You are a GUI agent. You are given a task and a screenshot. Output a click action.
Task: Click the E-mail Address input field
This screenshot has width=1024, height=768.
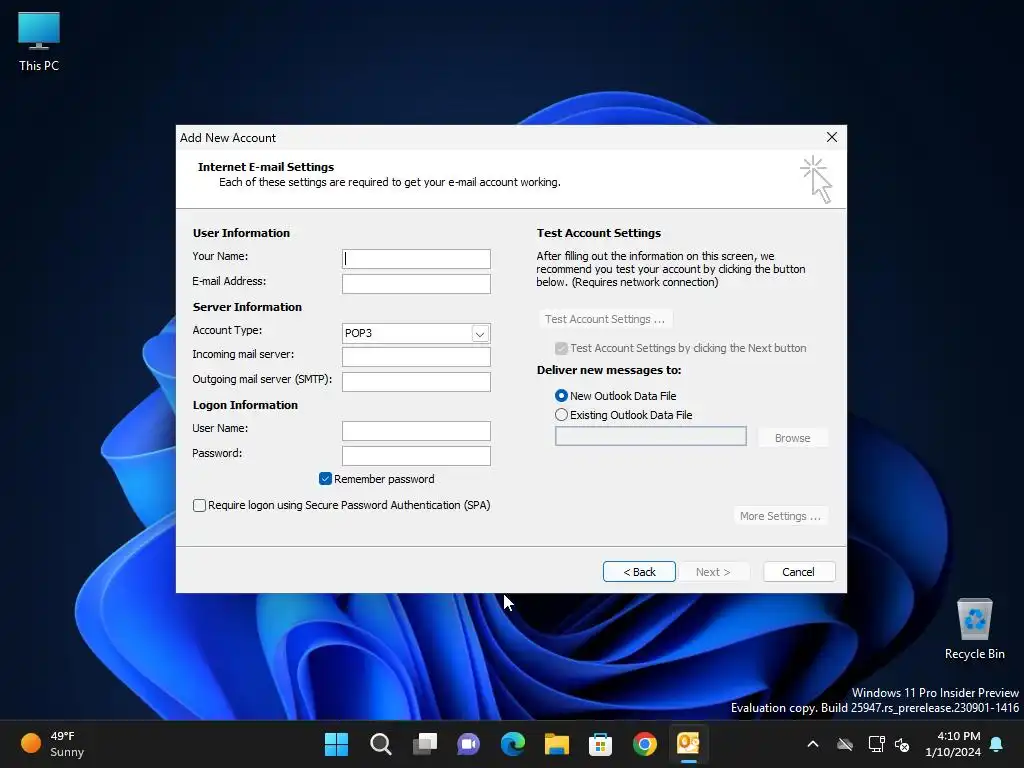point(416,283)
